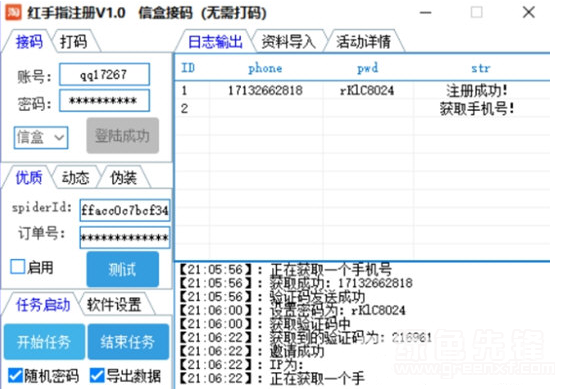The image size is (564, 389).
Task: Click the 订单号 input field
Action: coord(124,238)
